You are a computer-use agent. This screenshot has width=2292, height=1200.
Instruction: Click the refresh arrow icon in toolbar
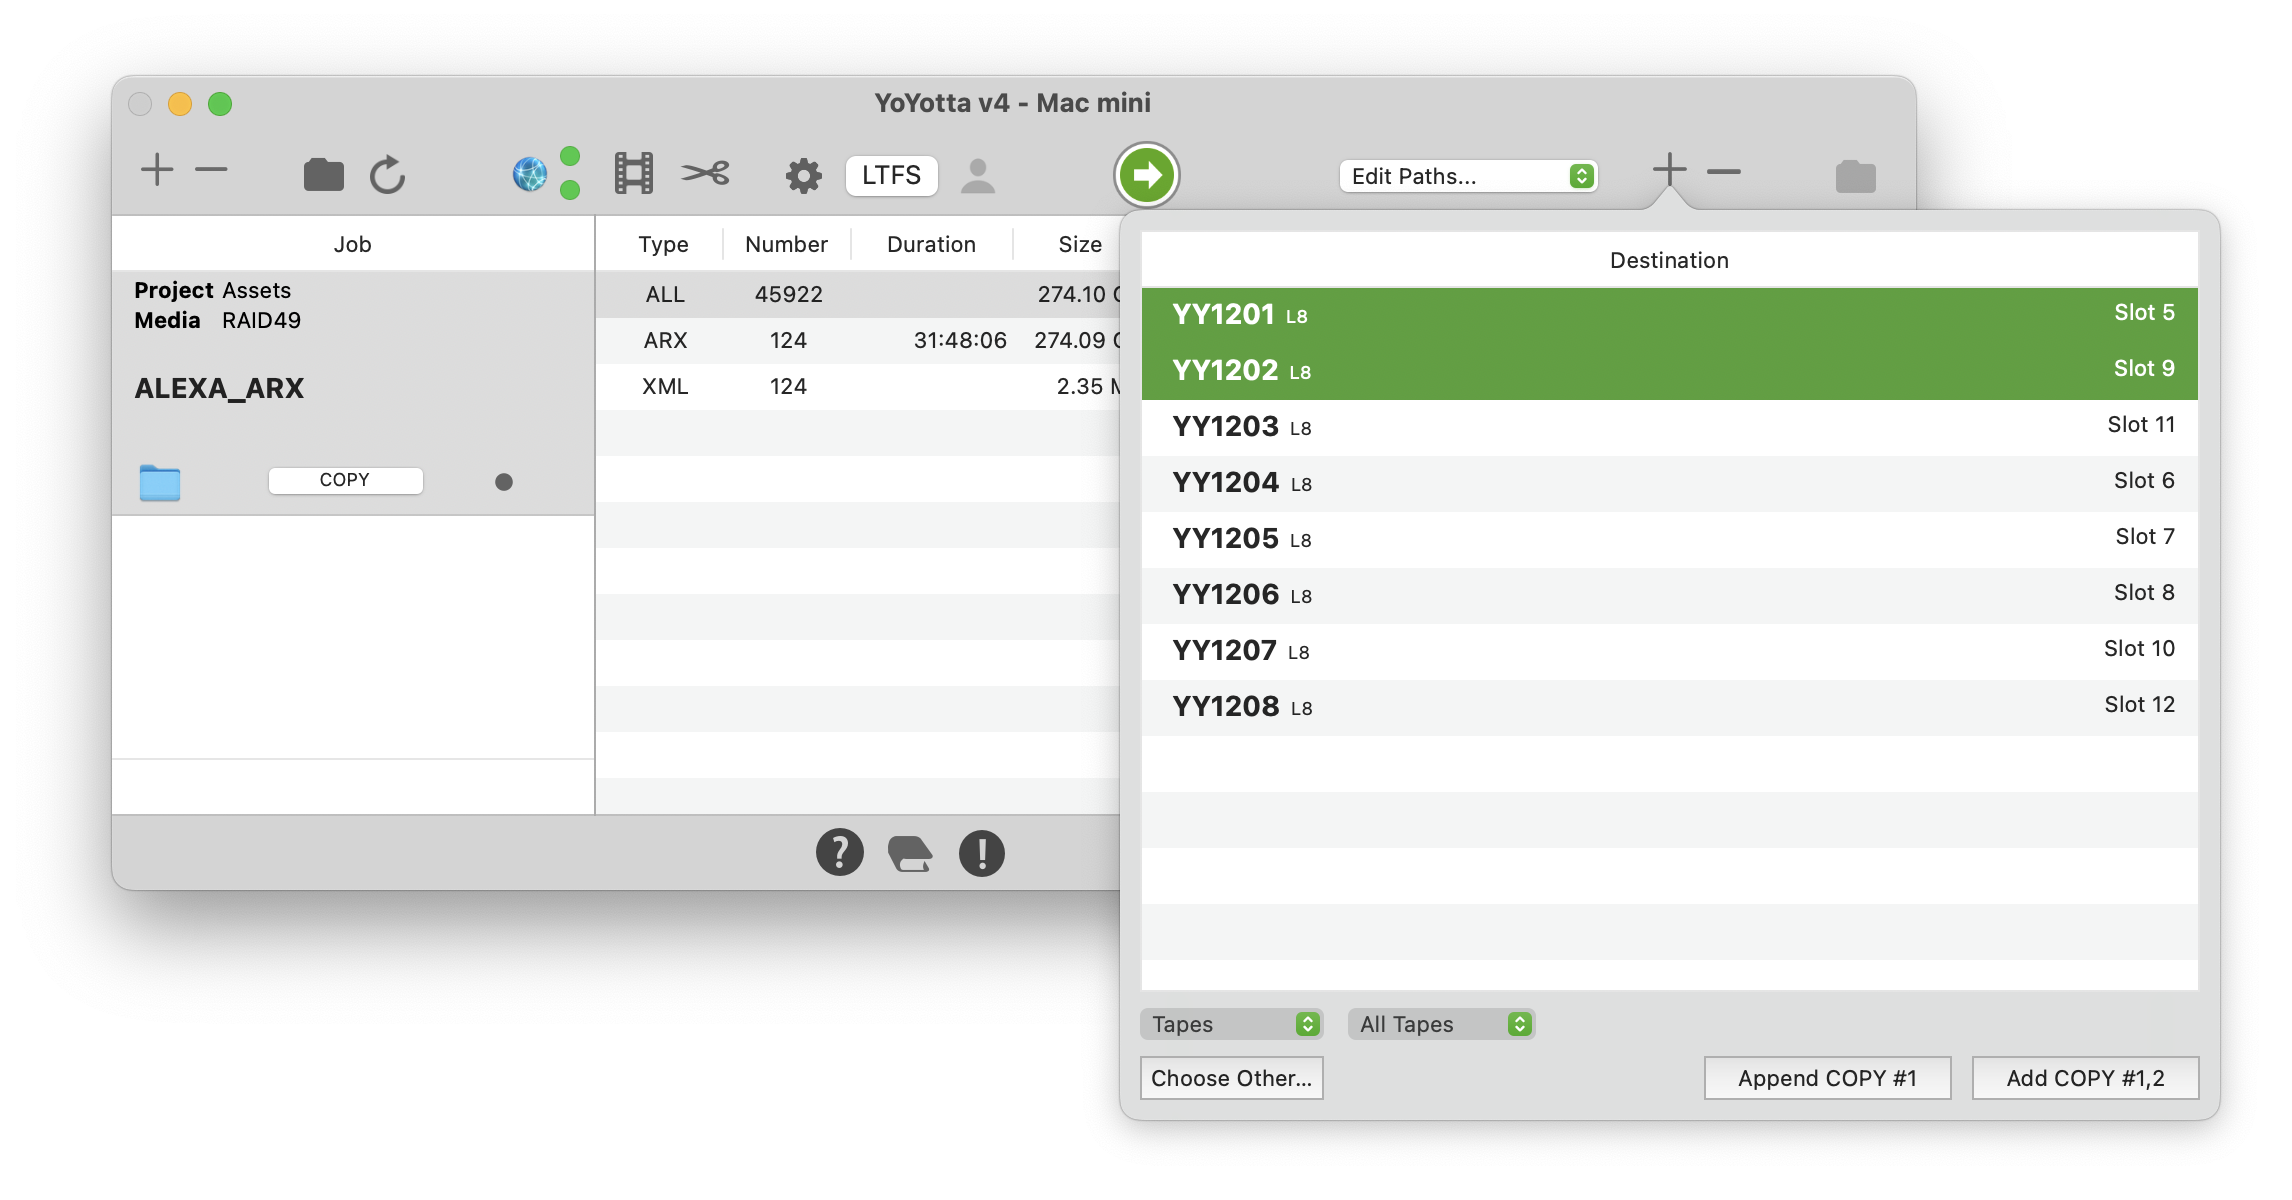pos(388,175)
